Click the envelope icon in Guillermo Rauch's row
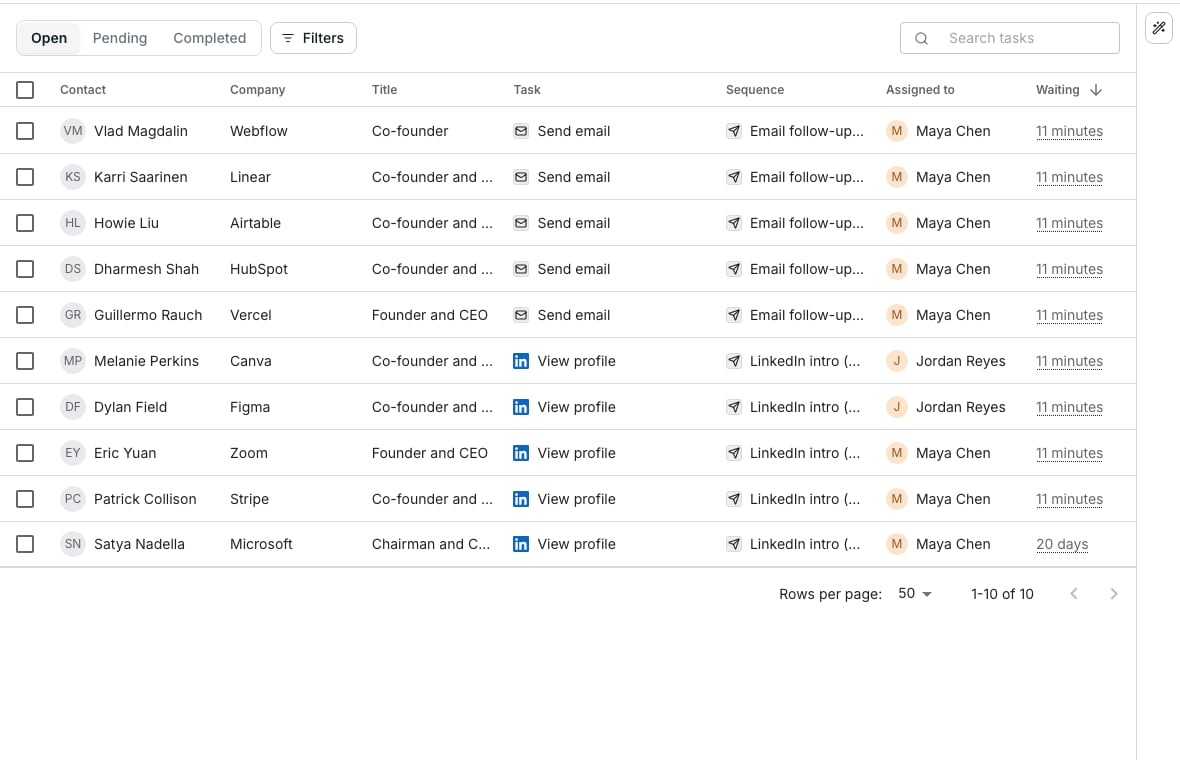Viewport: 1180px width, 760px height. (521, 315)
